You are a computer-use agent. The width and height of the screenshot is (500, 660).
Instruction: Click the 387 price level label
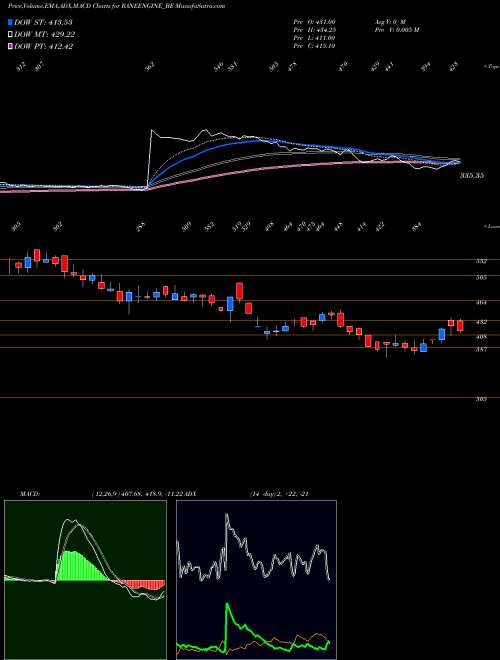coord(481,349)
